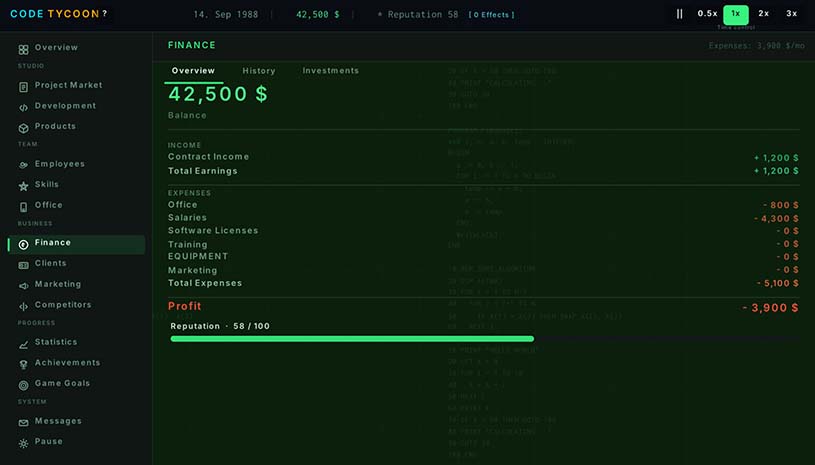Click the top bar balance '42,500 $'

pyautogui.click(x=318, y=15)
